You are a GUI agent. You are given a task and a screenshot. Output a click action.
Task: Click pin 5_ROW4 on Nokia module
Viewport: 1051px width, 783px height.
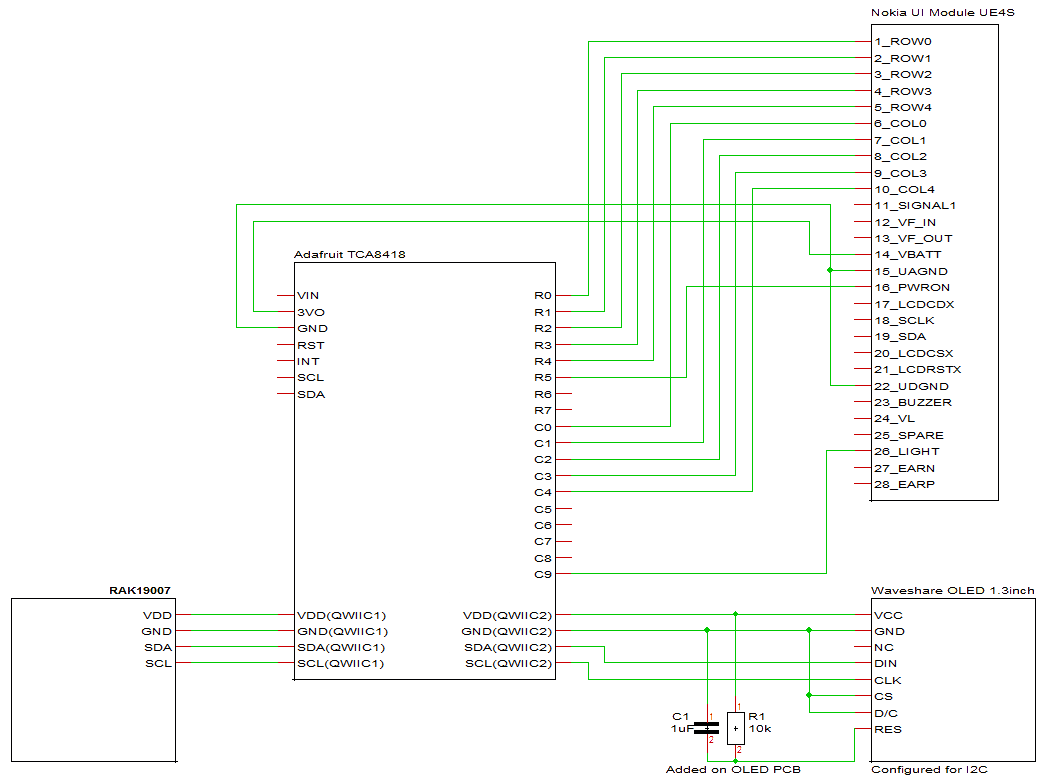pos(902,107)
